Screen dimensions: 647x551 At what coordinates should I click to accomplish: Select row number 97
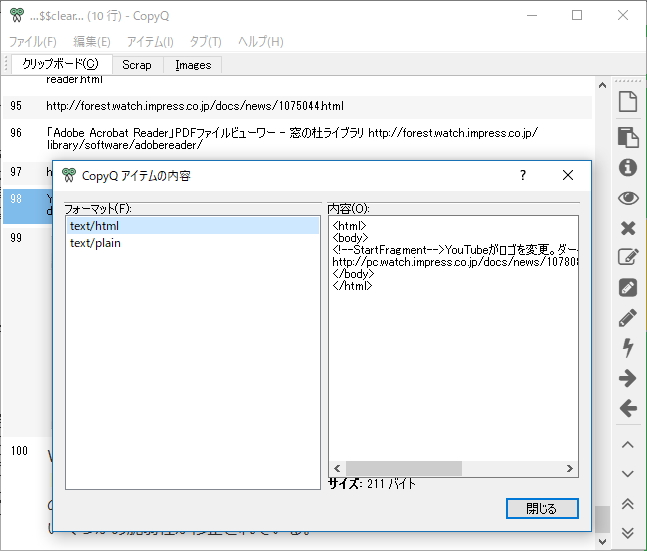16,172
